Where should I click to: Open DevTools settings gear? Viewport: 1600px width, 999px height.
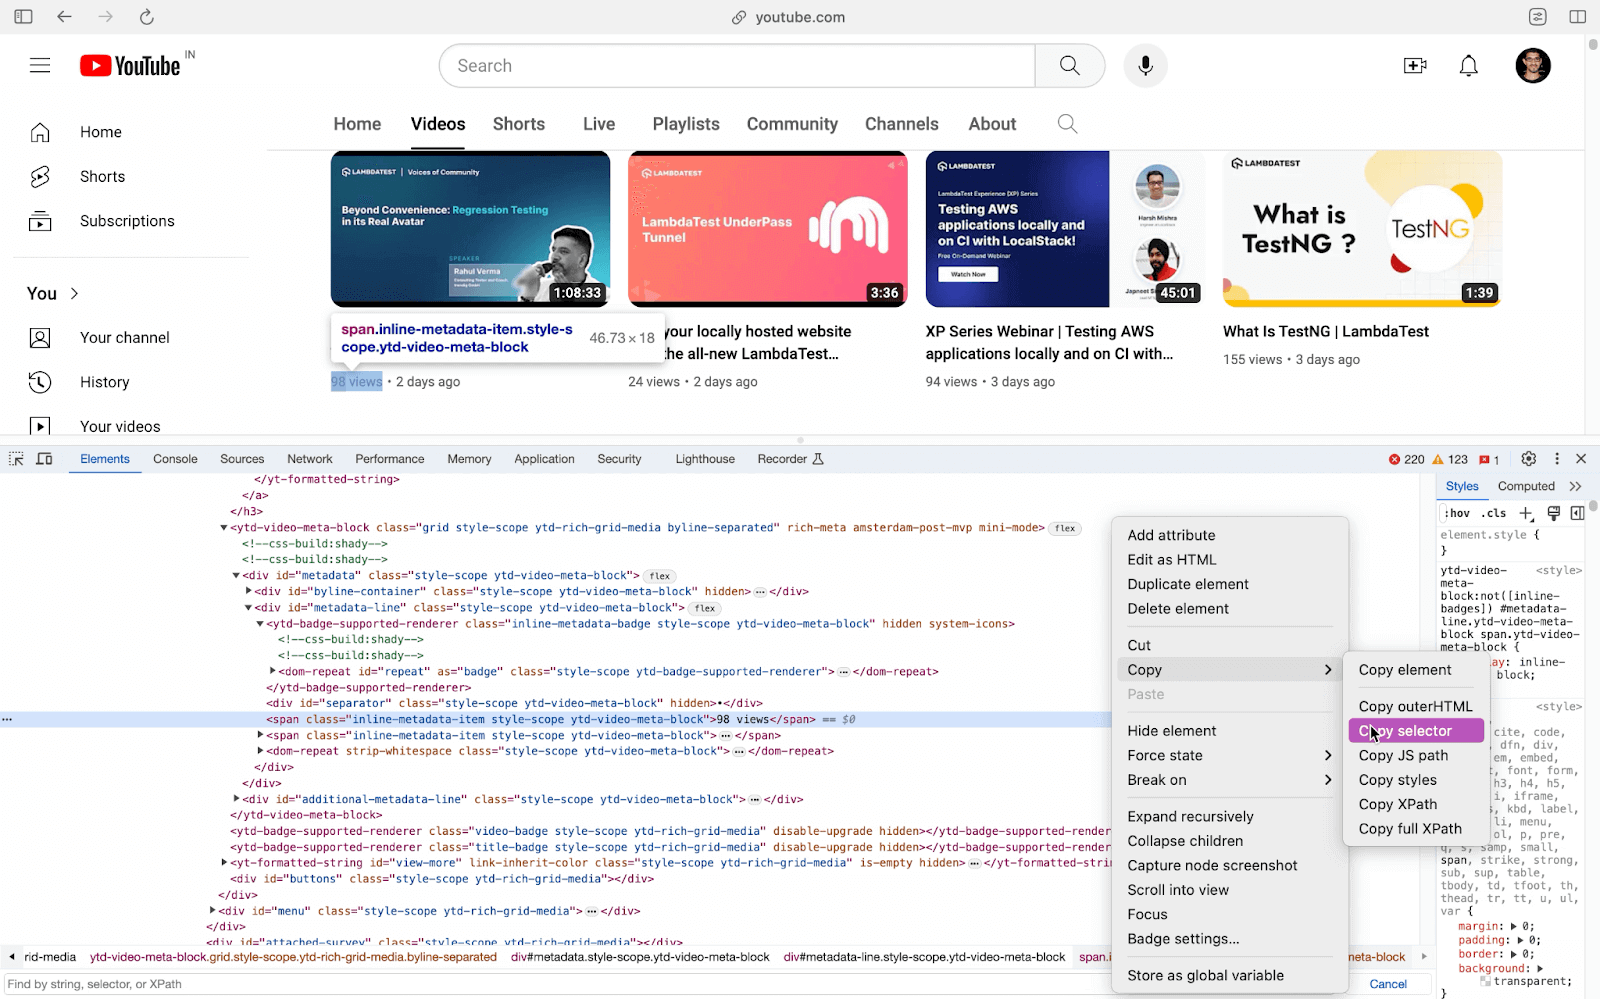1528,459
